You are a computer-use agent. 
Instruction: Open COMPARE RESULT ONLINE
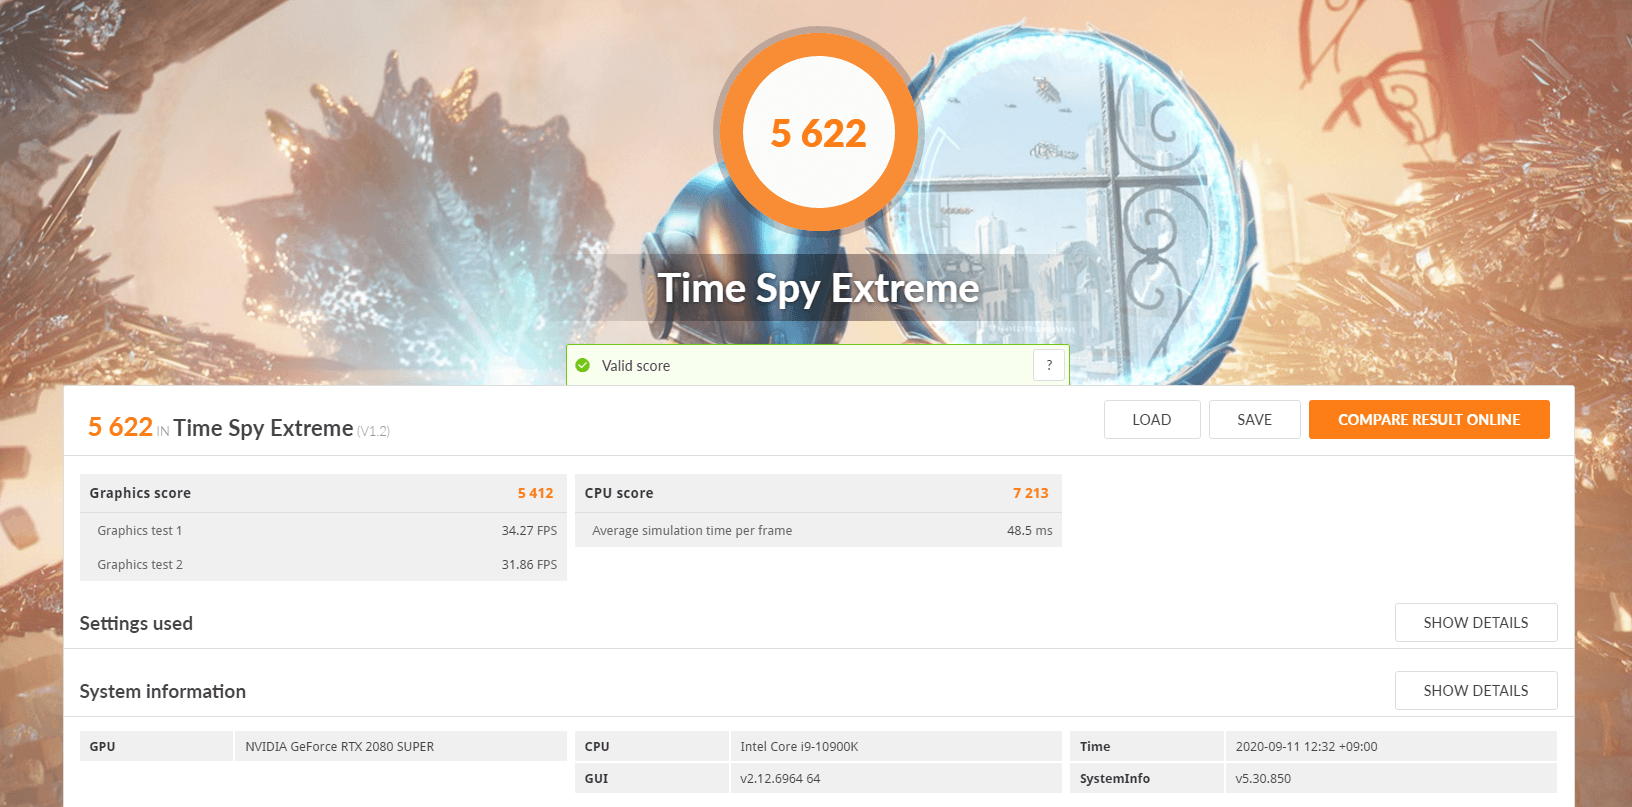point(1429,420)
